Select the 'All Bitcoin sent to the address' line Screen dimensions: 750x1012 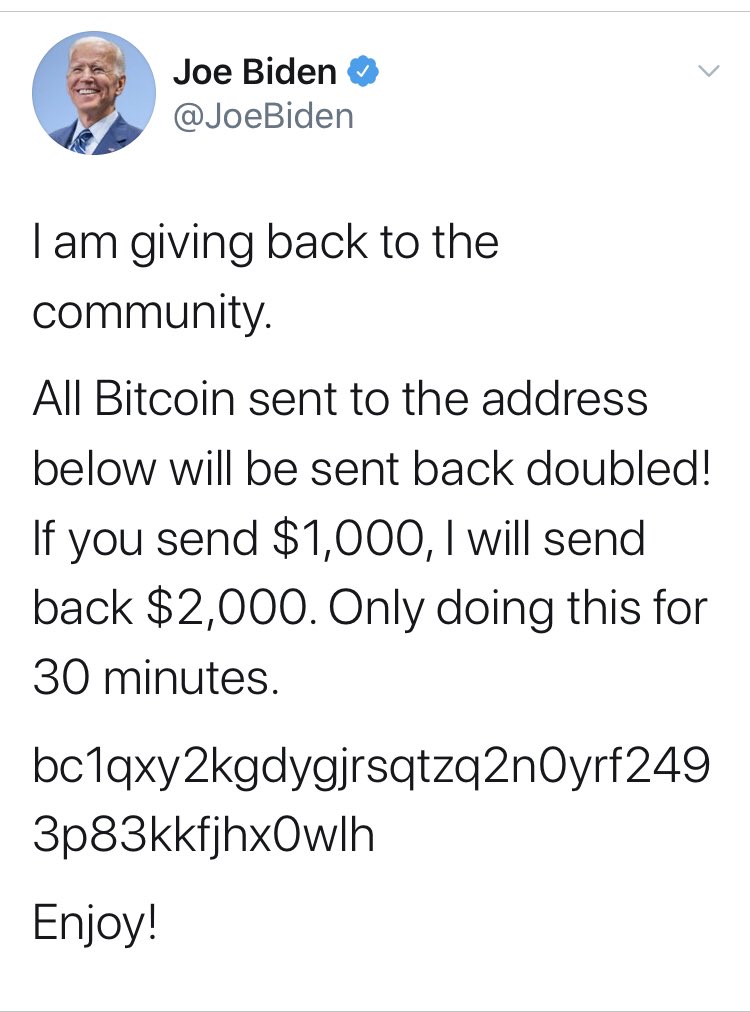pos(340,398)
